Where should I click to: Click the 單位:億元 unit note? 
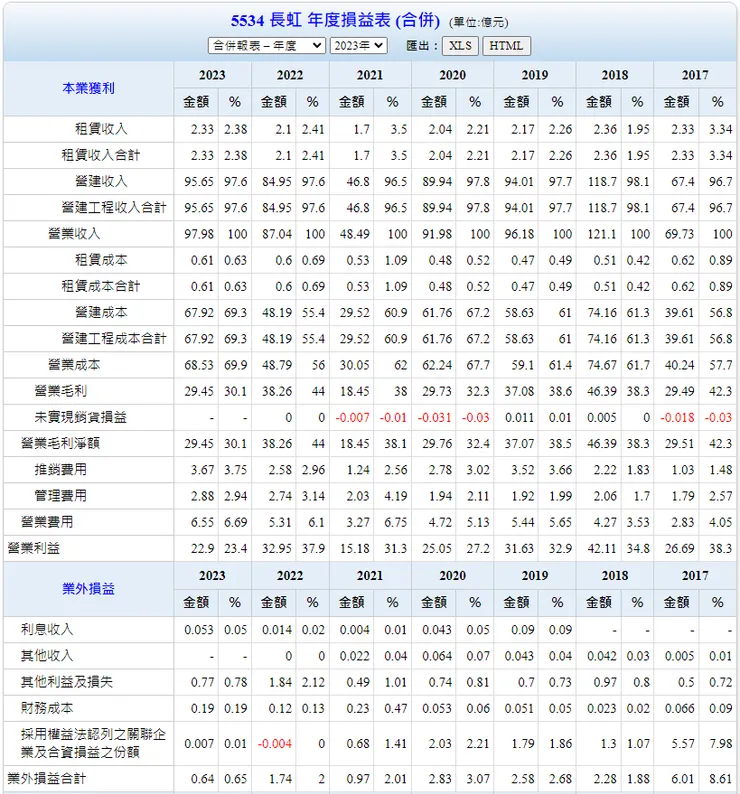[x=479, y=22]
